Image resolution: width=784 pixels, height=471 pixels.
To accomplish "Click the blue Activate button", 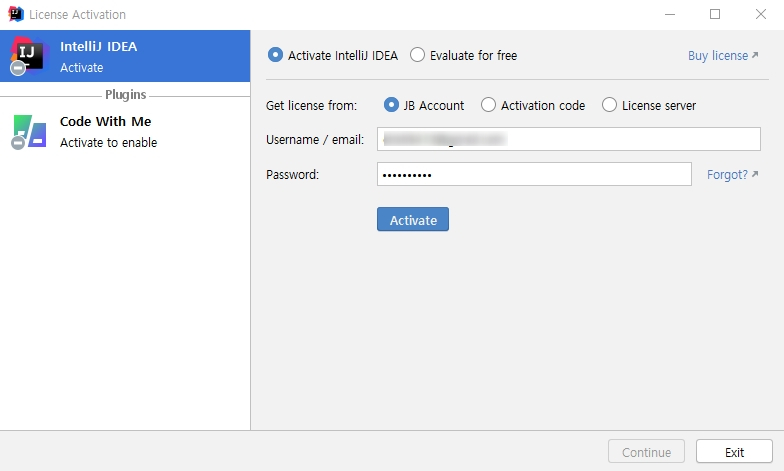I will (413, 220).
